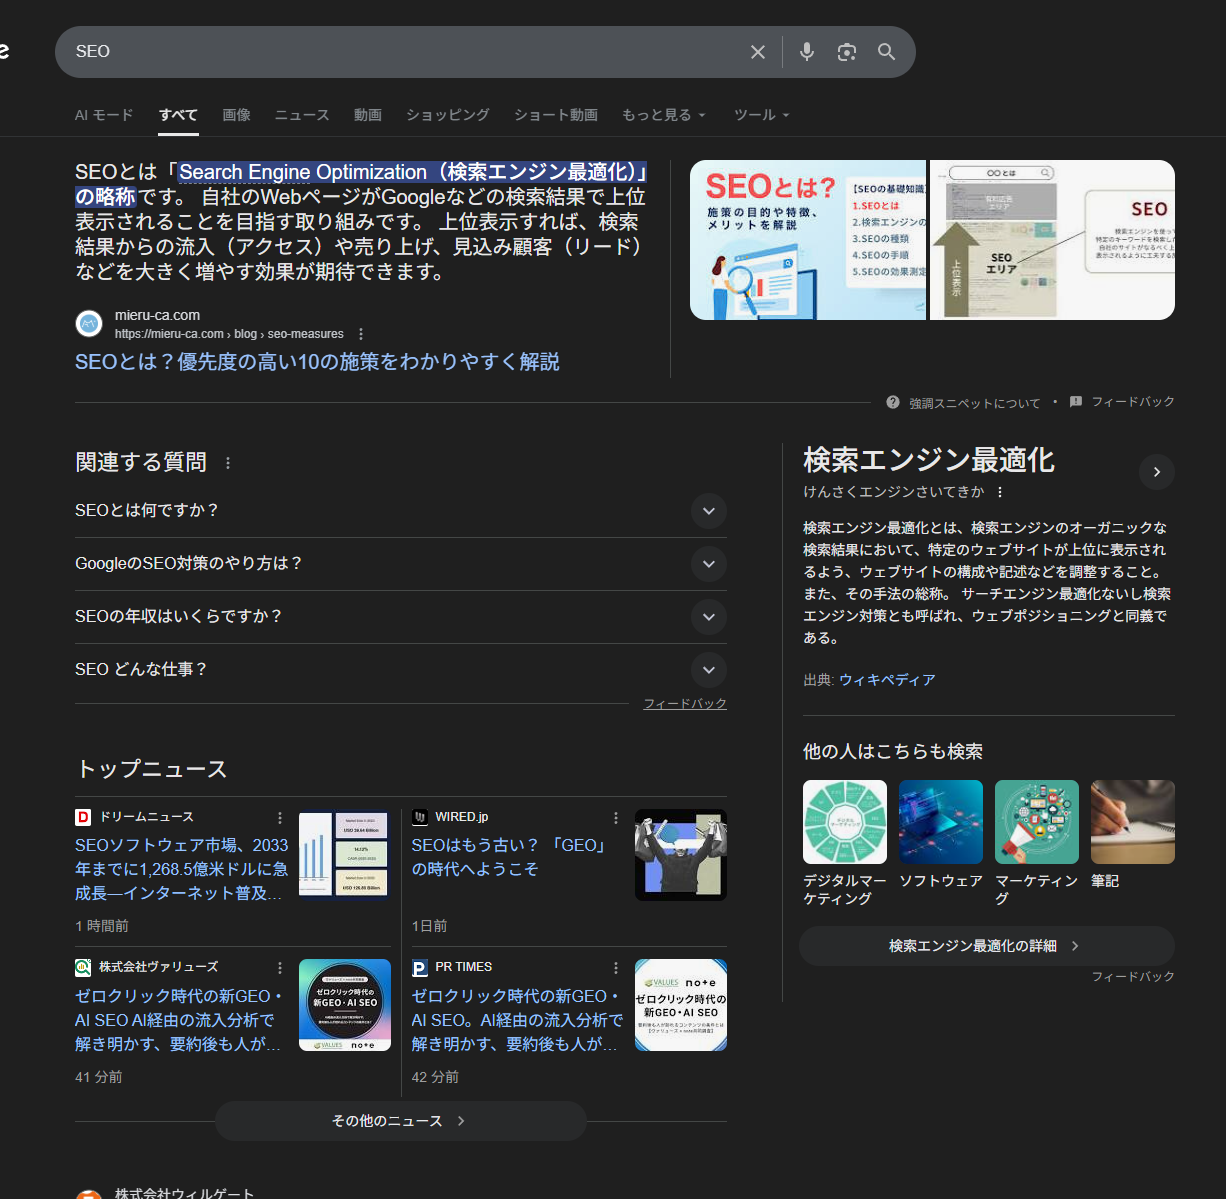Click the その他のニュース button
The height and width of the screenshot is (1199, 1226).
[400, 1121]
